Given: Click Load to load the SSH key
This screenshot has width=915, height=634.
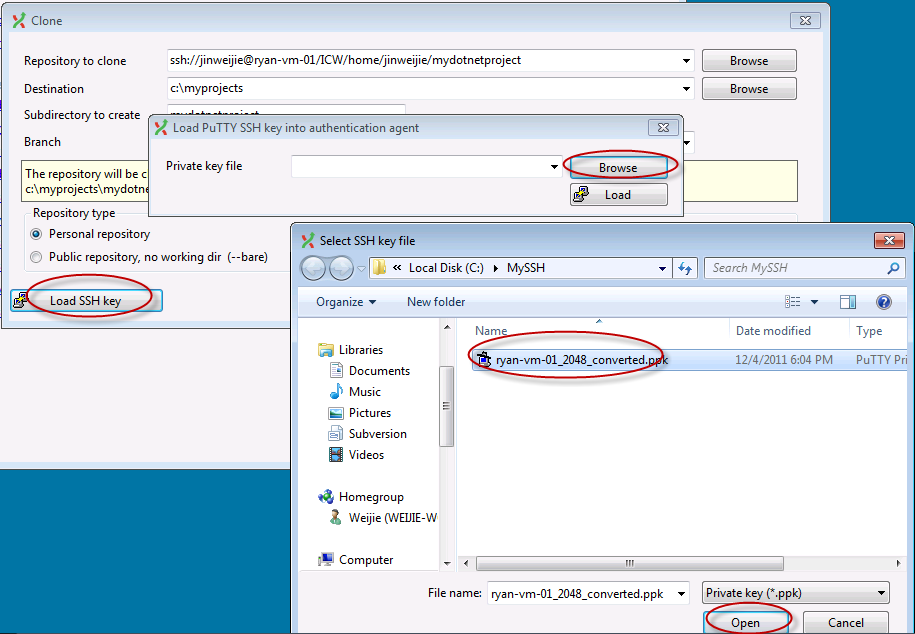Looking at the screenshot, I should 618,195.
